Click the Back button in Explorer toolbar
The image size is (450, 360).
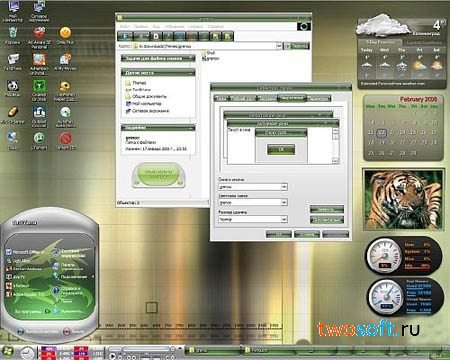click(125, 36)
